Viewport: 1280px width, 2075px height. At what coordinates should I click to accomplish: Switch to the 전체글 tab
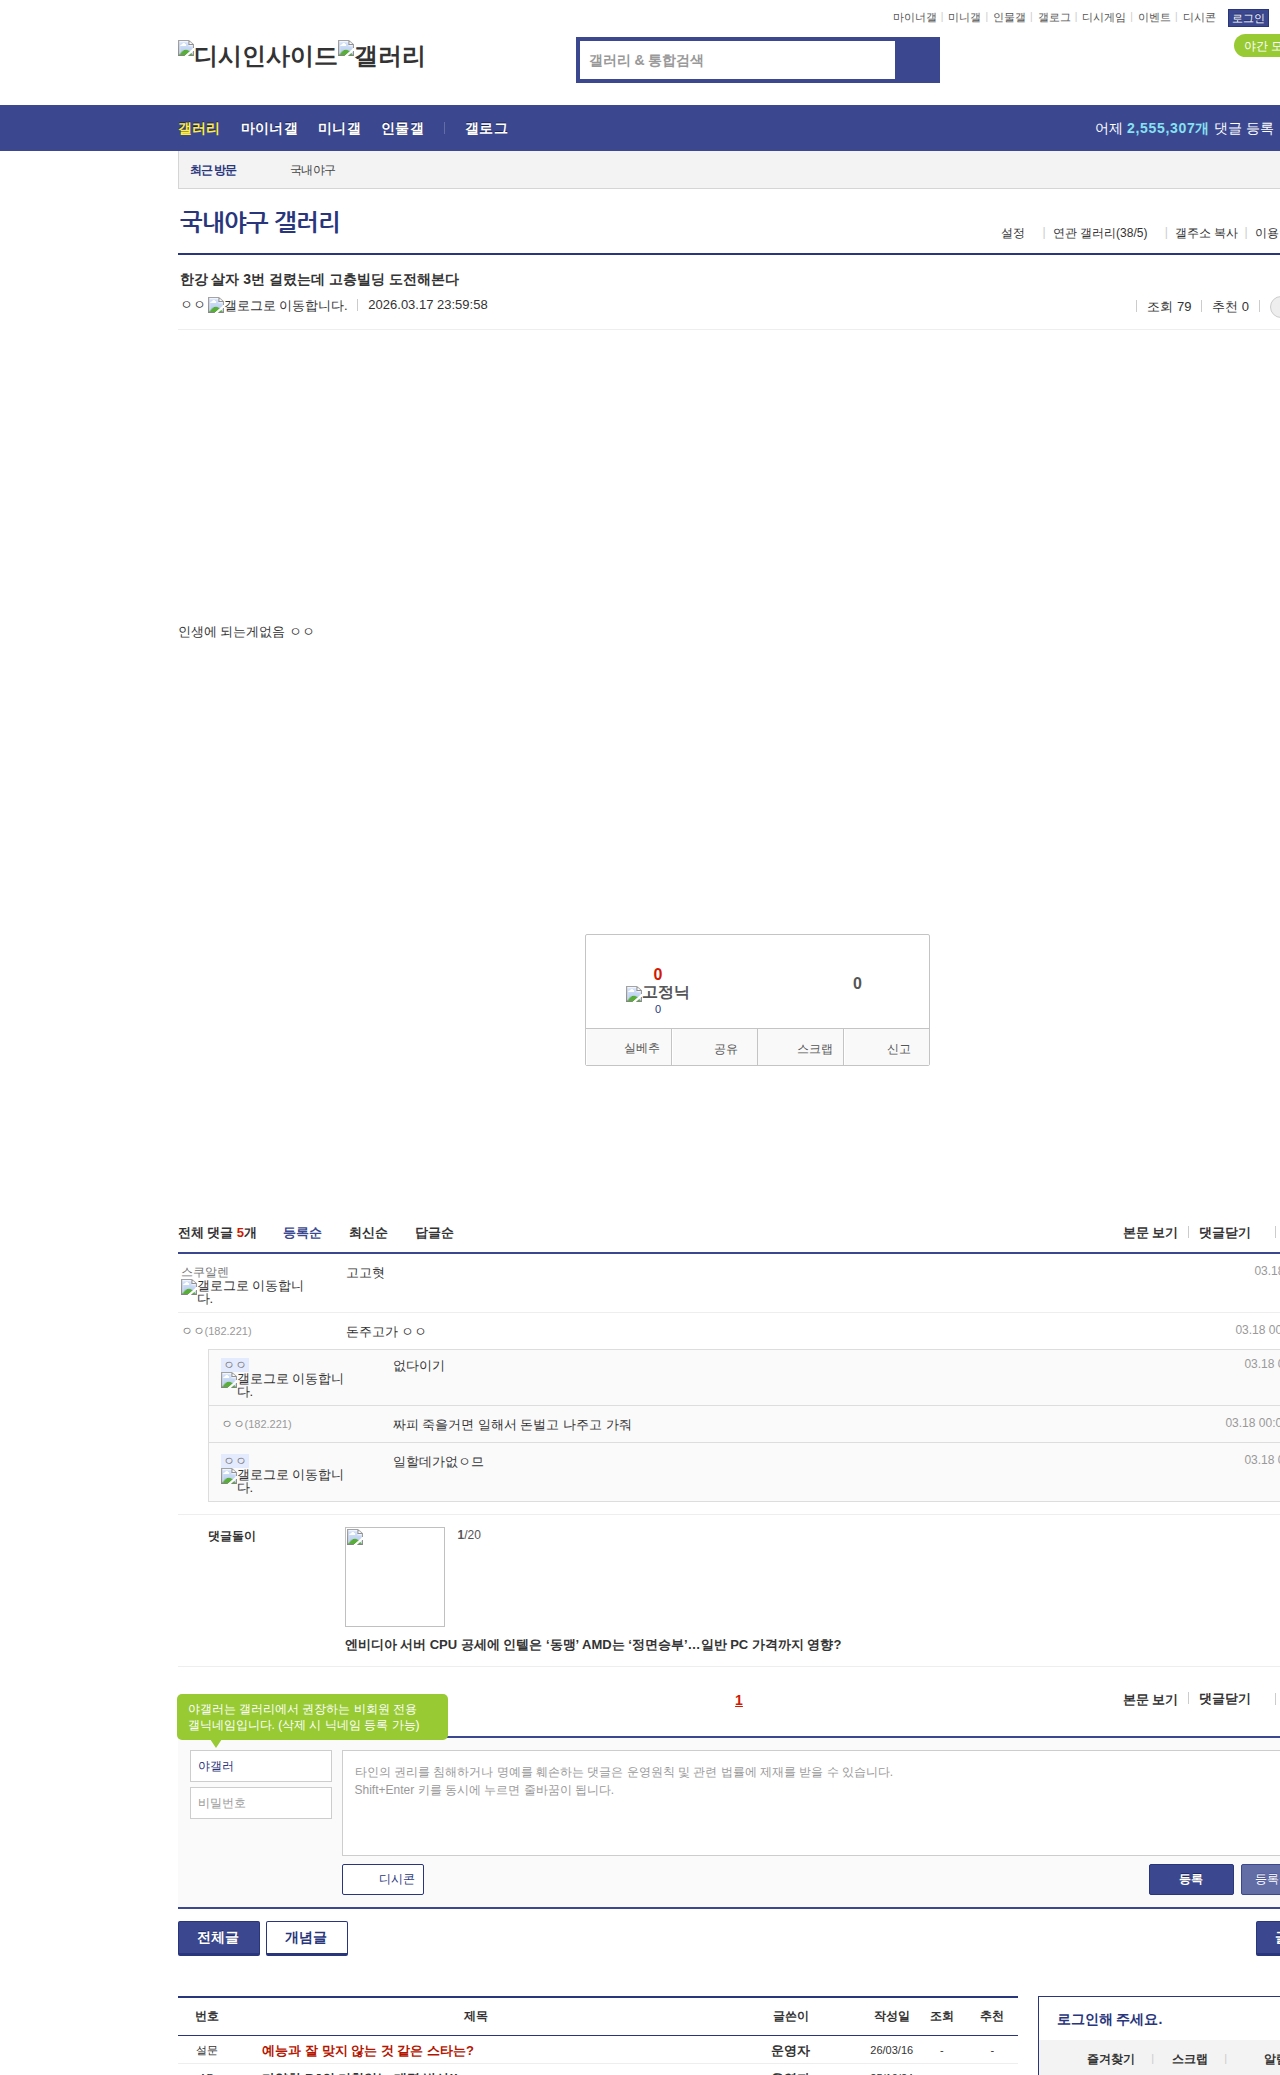[x=219, y=1938]
